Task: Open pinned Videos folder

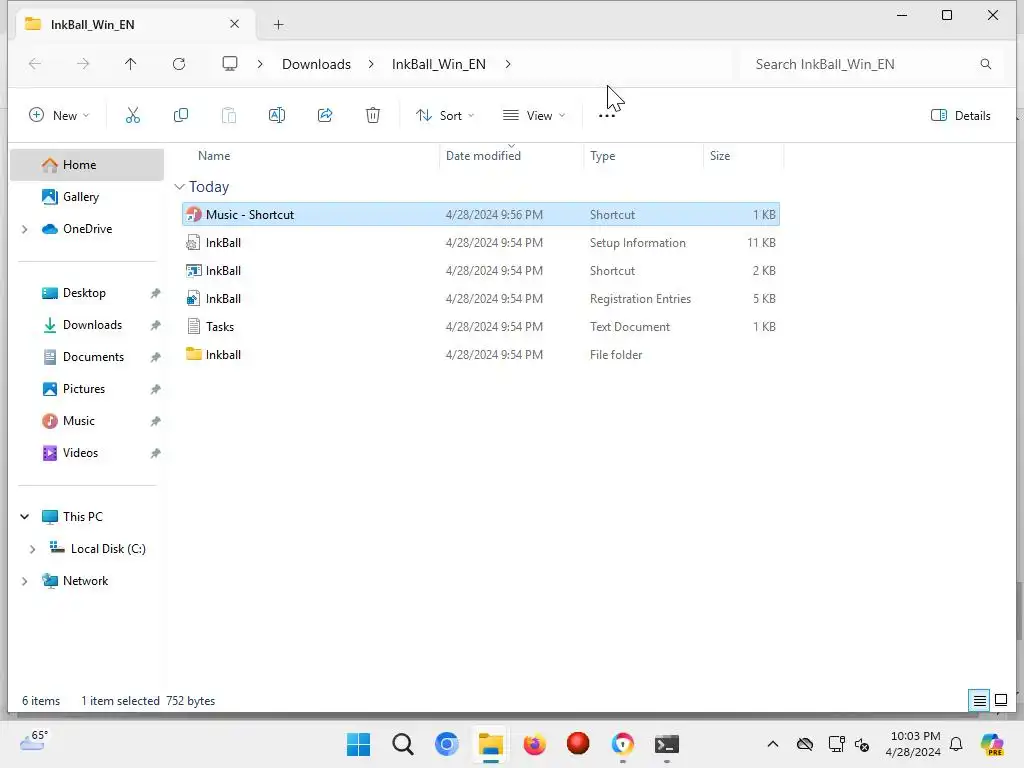Action: coord(80,453)
